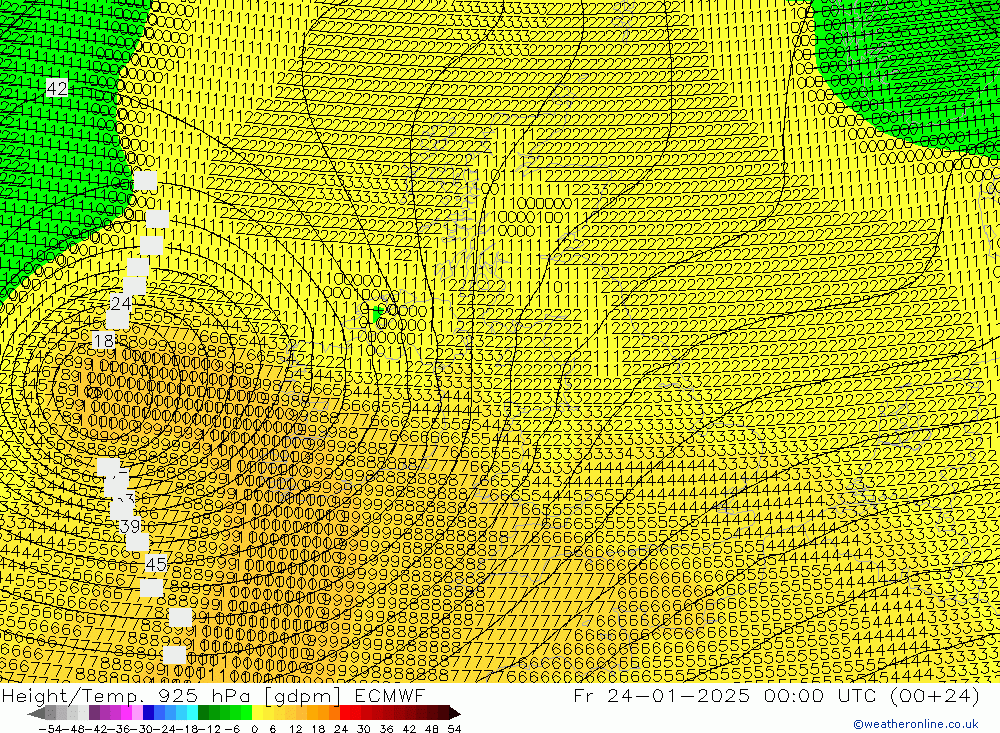Click the contour label 39 on the map
Viewport: 1000px width, 733px height.
[x=129, y=526]
